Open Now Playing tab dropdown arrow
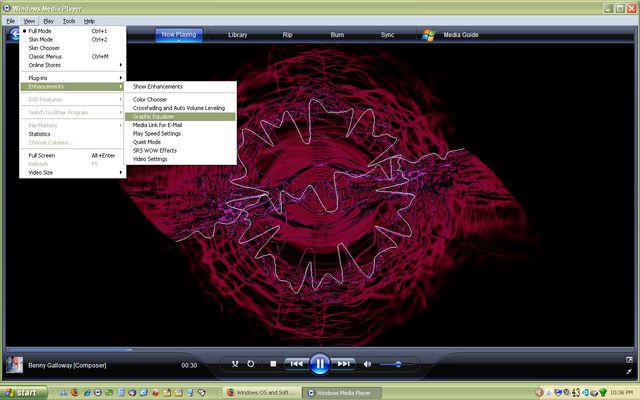This screenshot has width=640, height=400. tap(179, 40)
